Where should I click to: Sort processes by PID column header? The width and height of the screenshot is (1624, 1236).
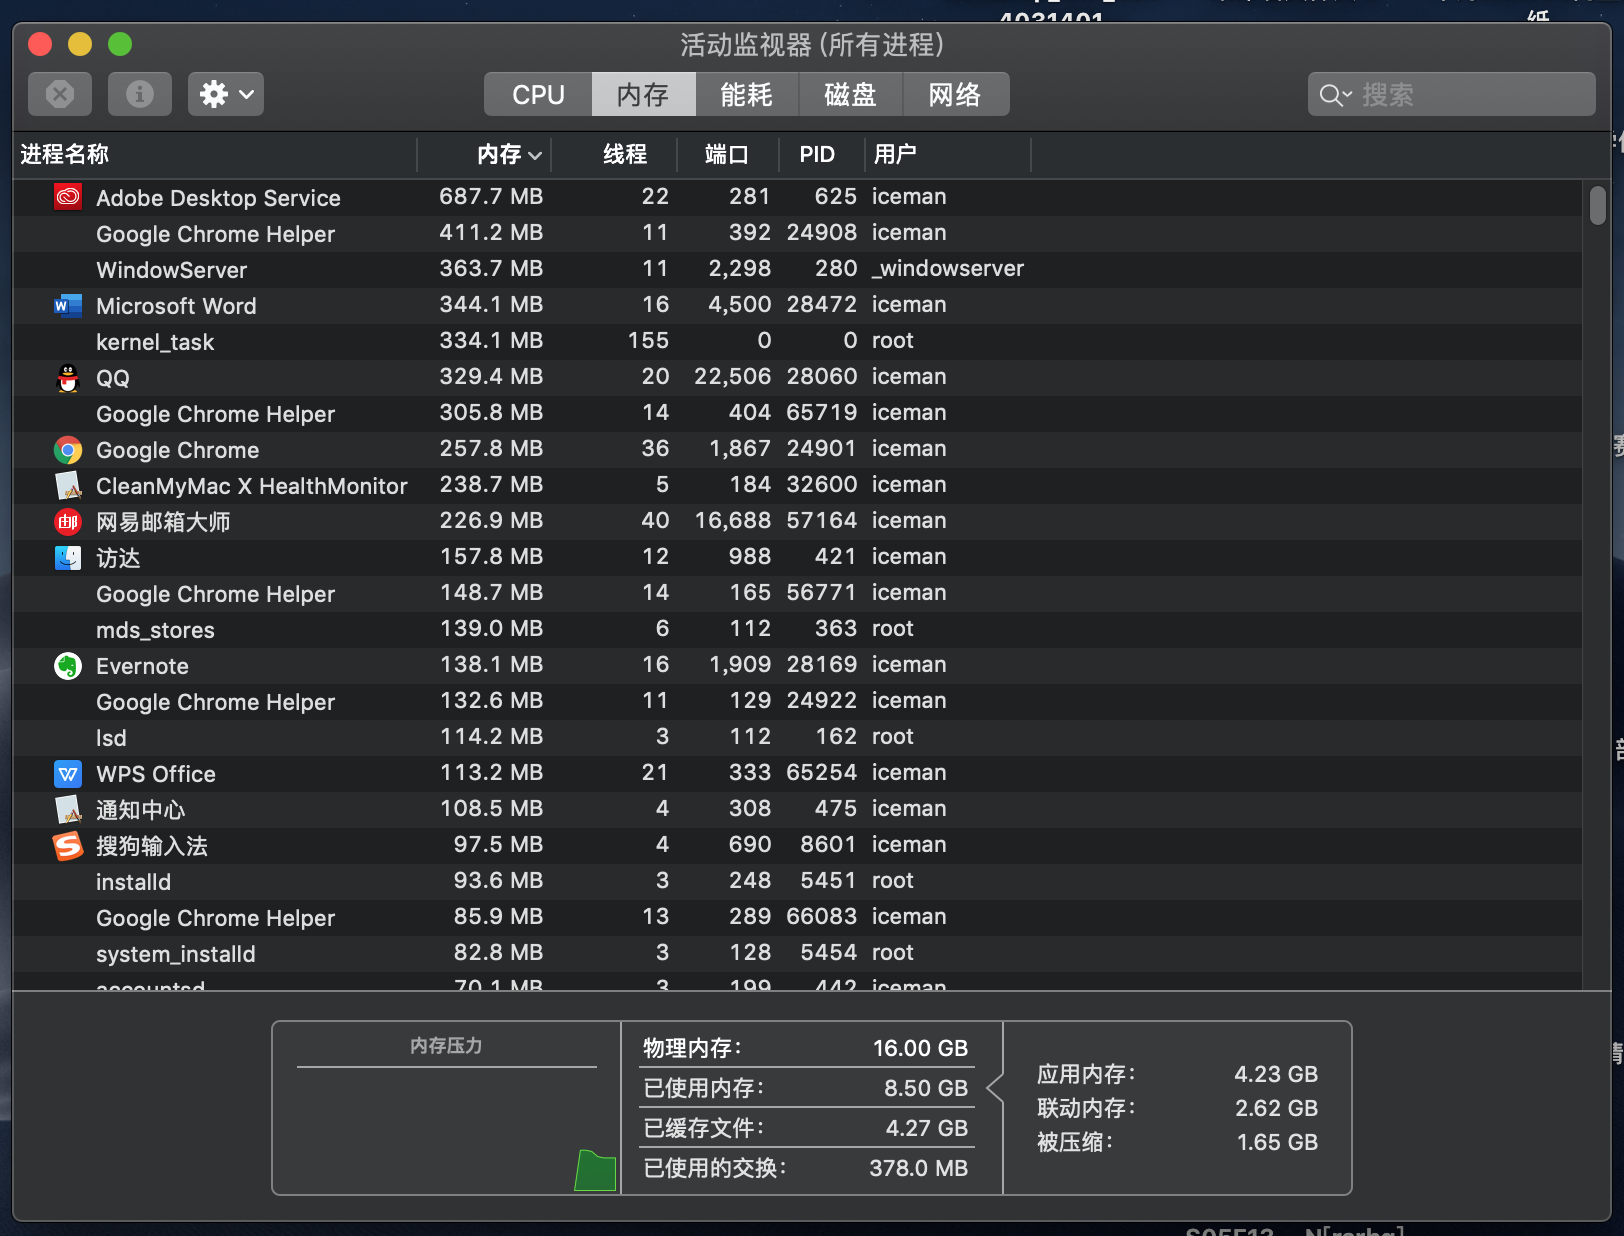coord(816,154)
